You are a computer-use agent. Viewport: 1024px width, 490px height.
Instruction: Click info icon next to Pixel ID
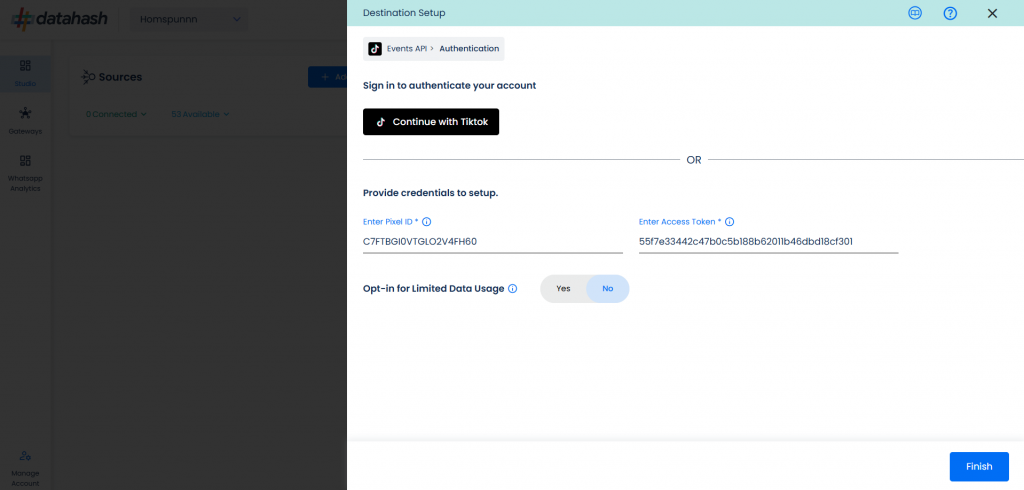tap(426, 222)
